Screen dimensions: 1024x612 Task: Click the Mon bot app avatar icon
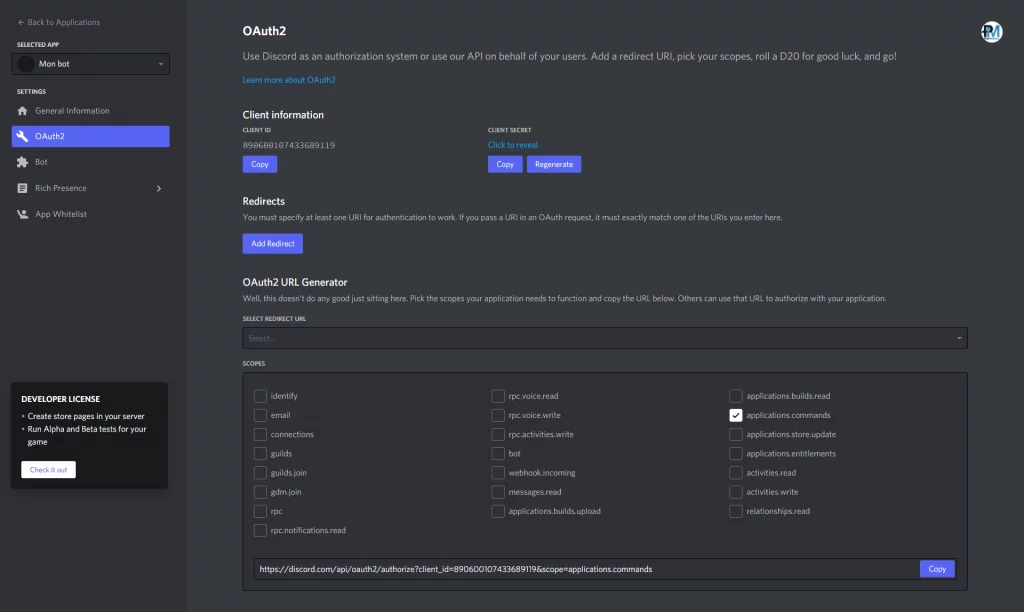27,64
